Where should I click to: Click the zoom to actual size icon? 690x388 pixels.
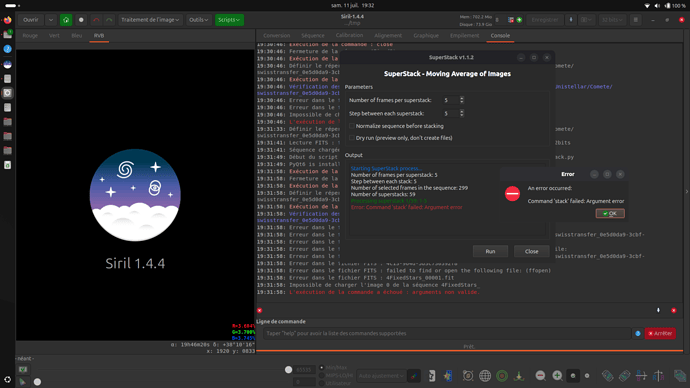[x=587, y=376]
